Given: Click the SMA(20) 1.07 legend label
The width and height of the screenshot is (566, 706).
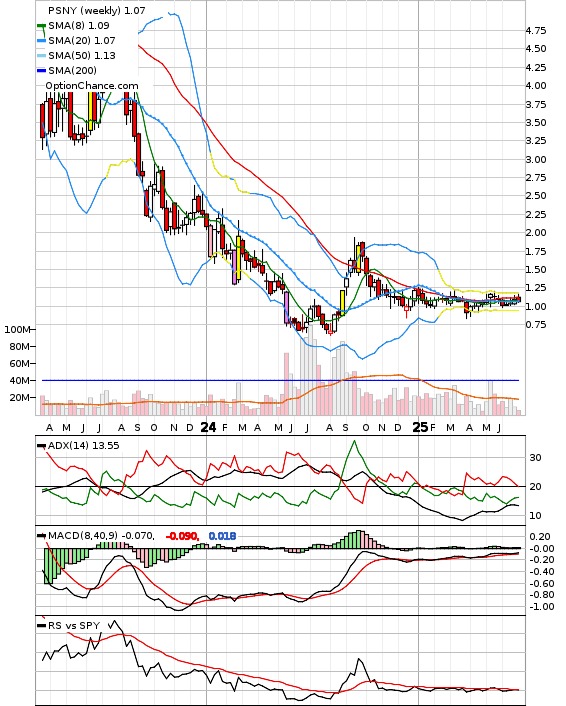Looking at the screenshot, I should (x=82, y=41).
